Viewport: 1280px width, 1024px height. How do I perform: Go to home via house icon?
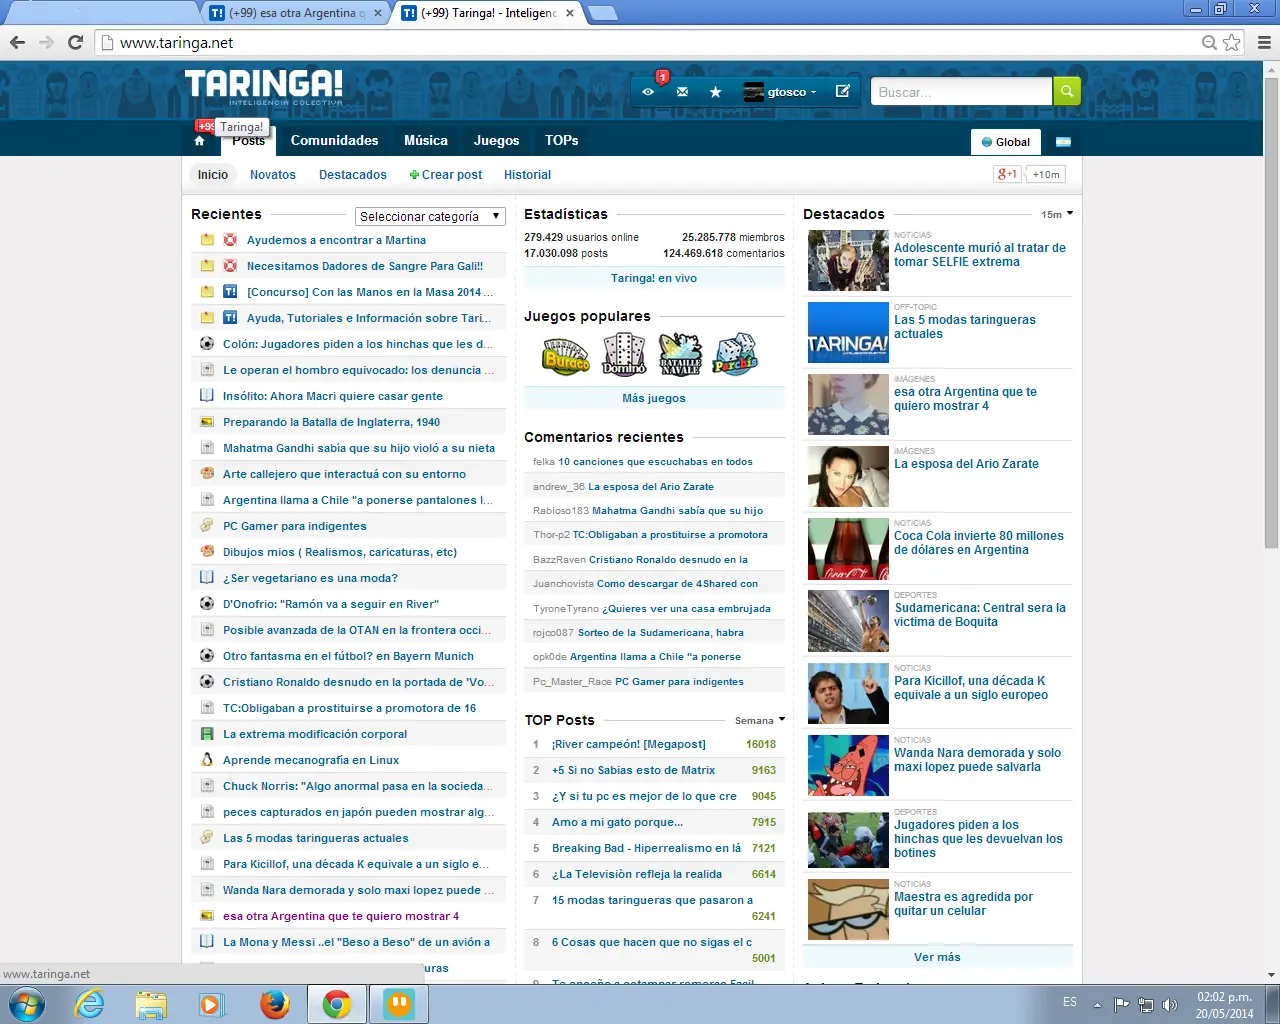199,141
